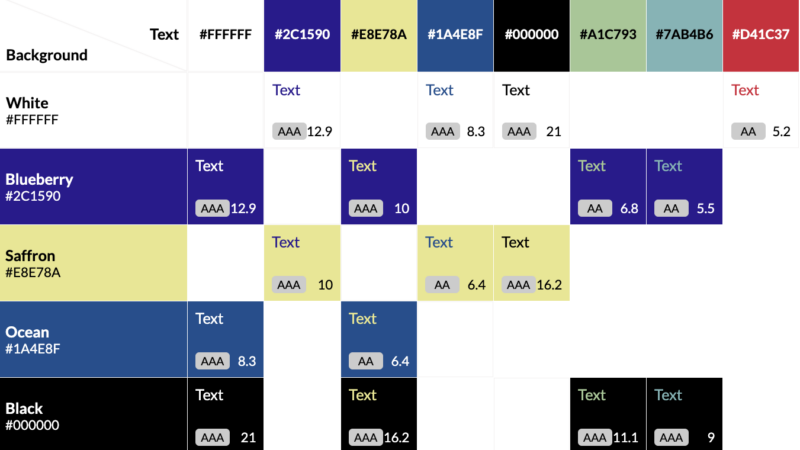Select the #E8E78A saffron column header swatch

[379, 35]
